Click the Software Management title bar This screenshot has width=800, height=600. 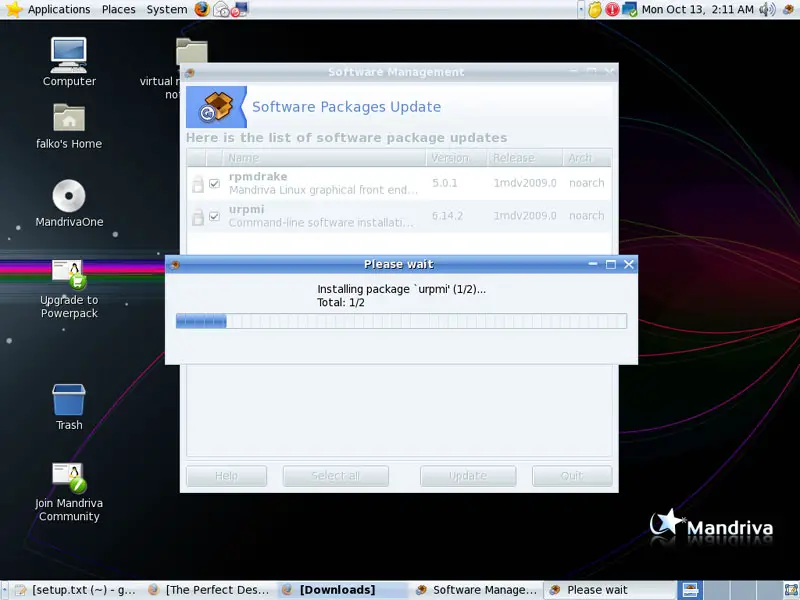coord(397,72)
